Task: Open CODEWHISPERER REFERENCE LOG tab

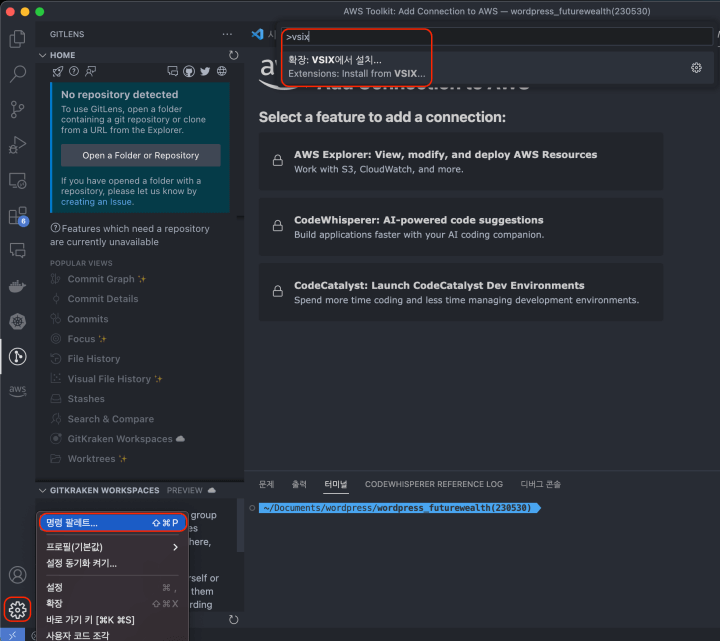Action: click(434, 484)
